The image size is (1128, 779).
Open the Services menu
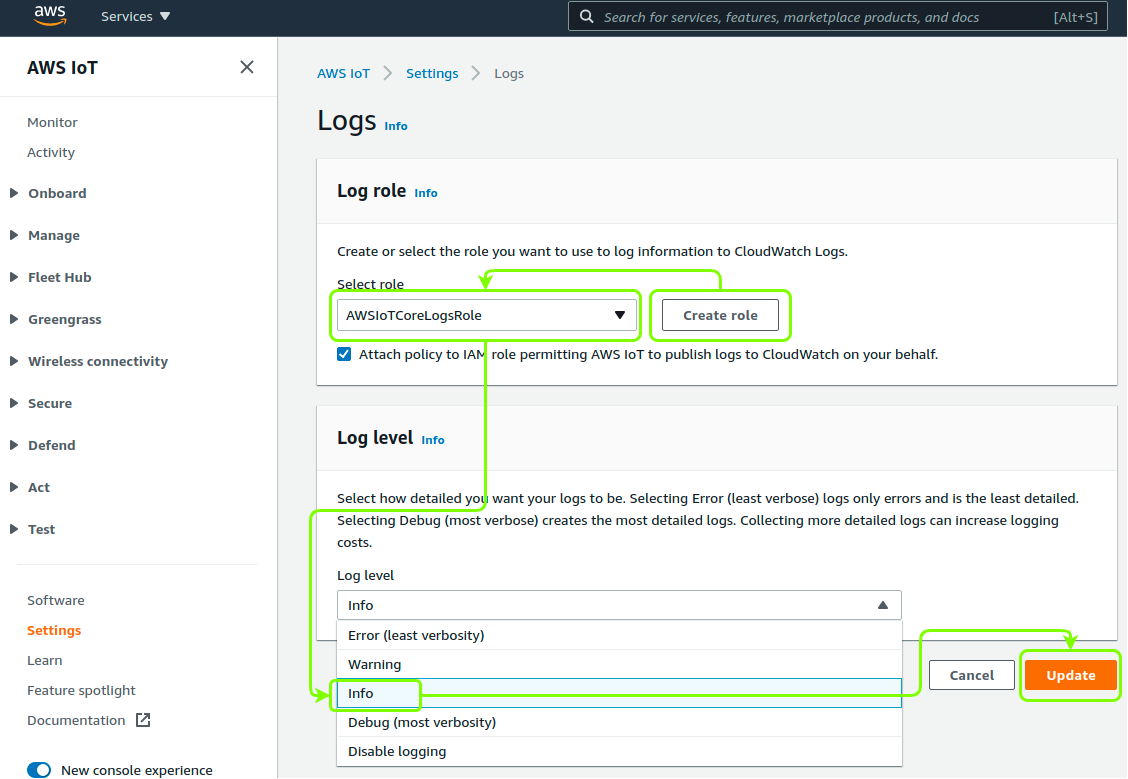pos(135,17)
